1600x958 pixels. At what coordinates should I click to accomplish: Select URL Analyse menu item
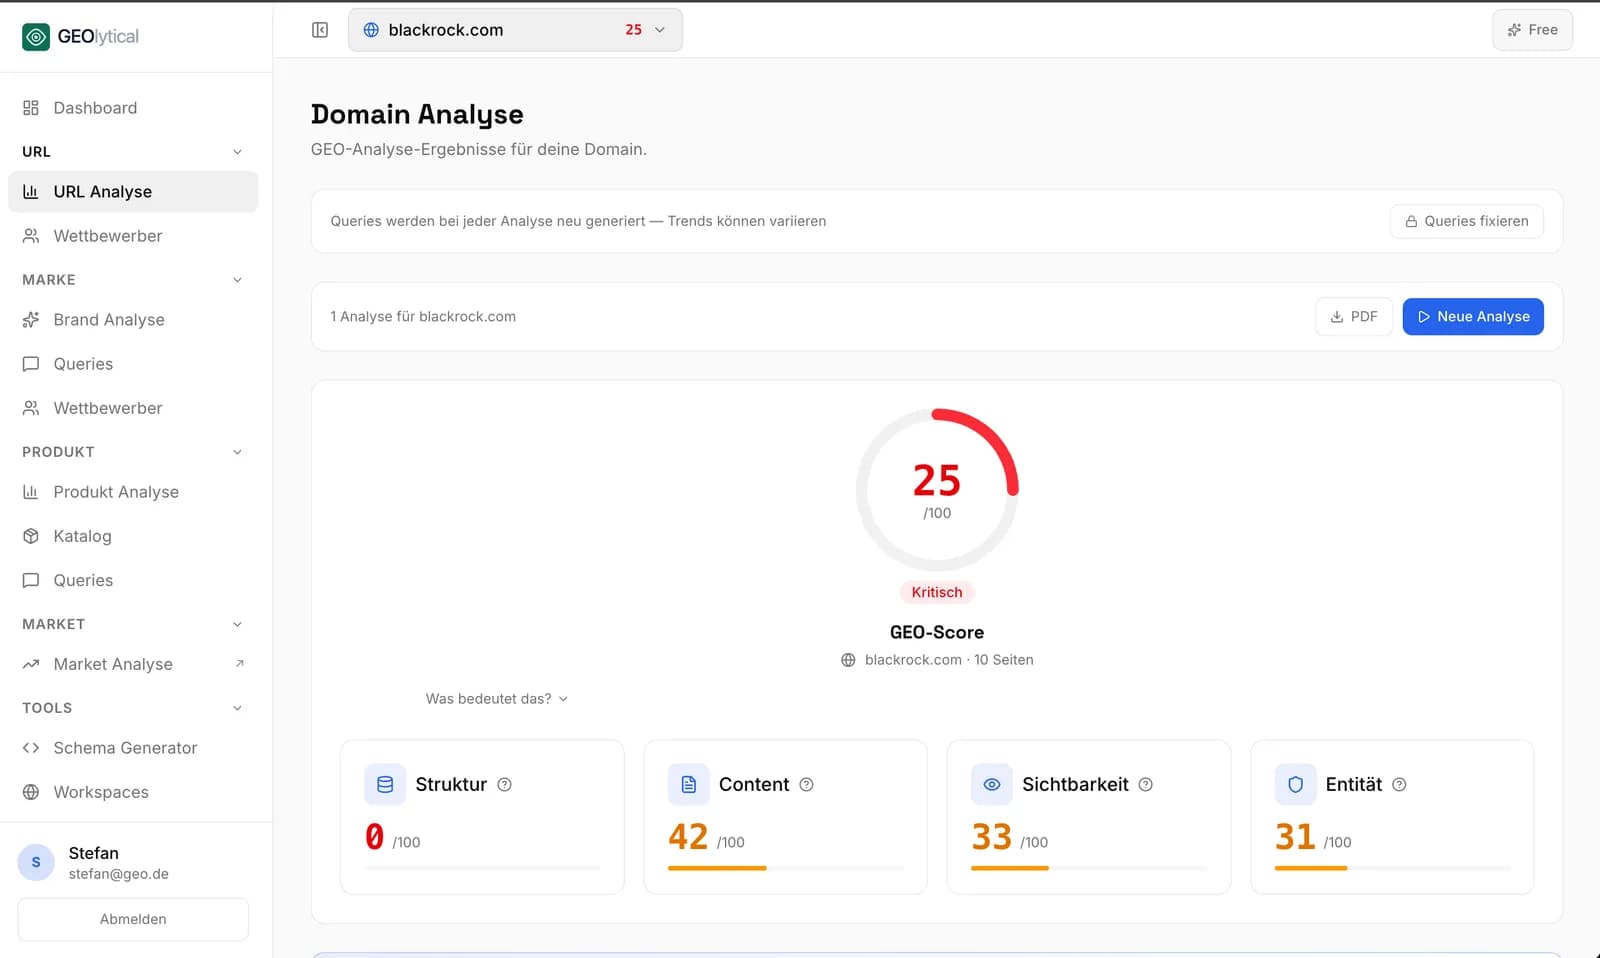point(133,192)
